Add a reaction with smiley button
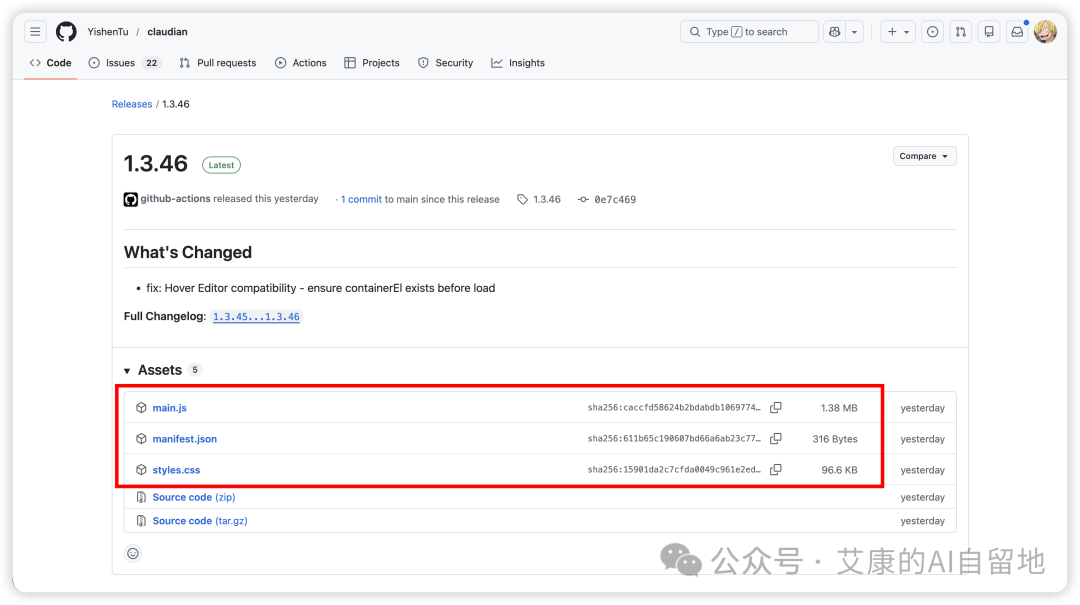This screenshot has height=605, width=1080. tap(133, 553)
